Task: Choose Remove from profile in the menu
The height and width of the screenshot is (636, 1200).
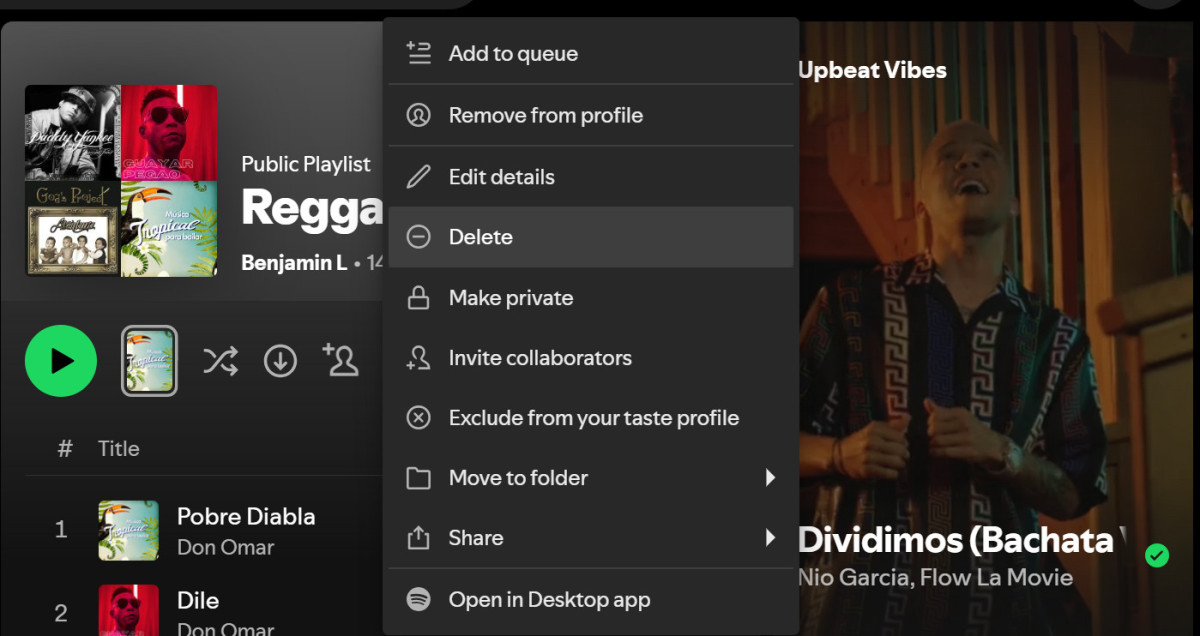Action: [545, 115]
